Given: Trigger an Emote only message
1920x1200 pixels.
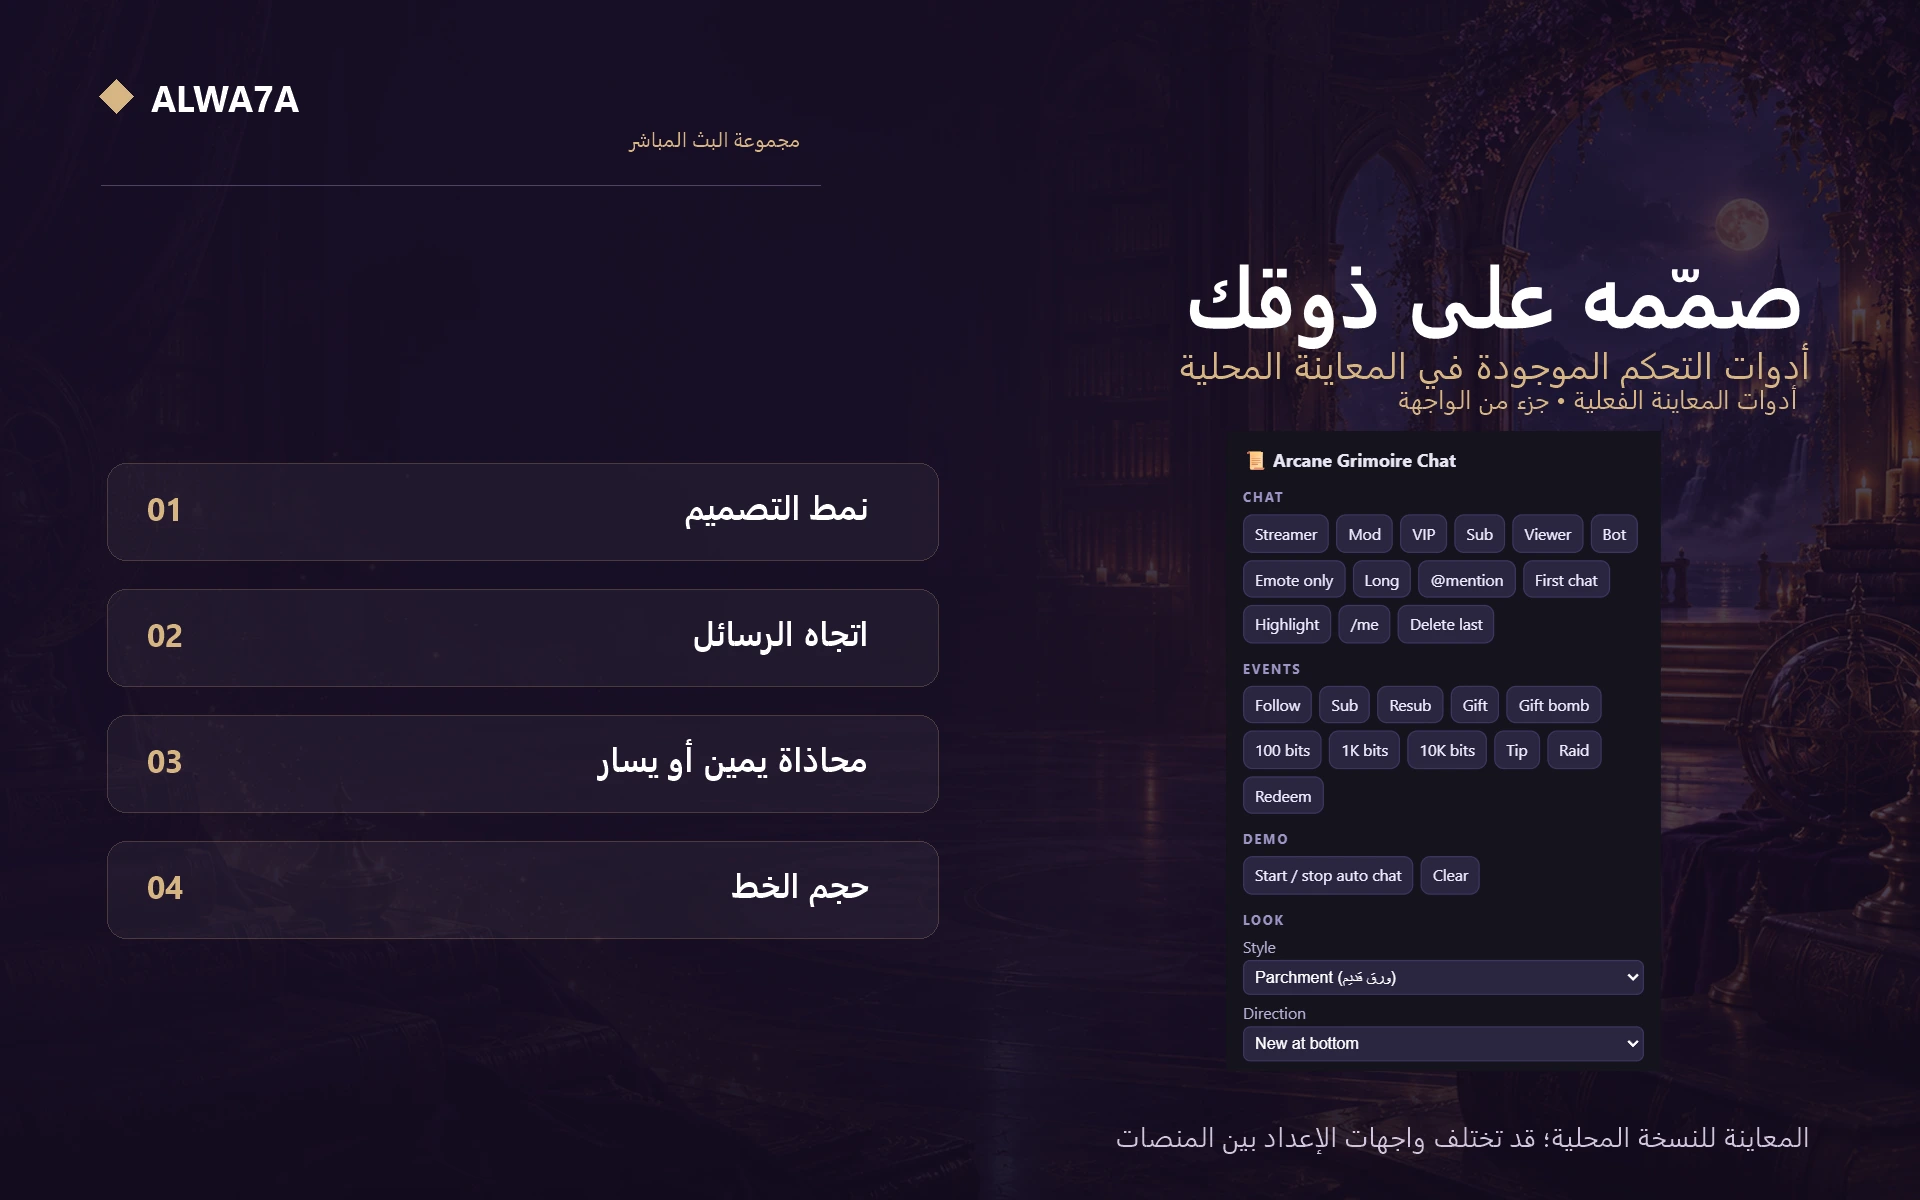Looking at the screenshot, I should click(x=1294, y=580).
